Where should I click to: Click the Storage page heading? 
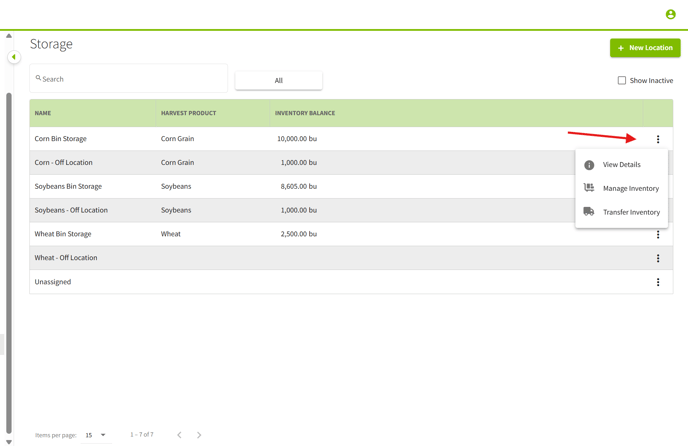(51, 44)
